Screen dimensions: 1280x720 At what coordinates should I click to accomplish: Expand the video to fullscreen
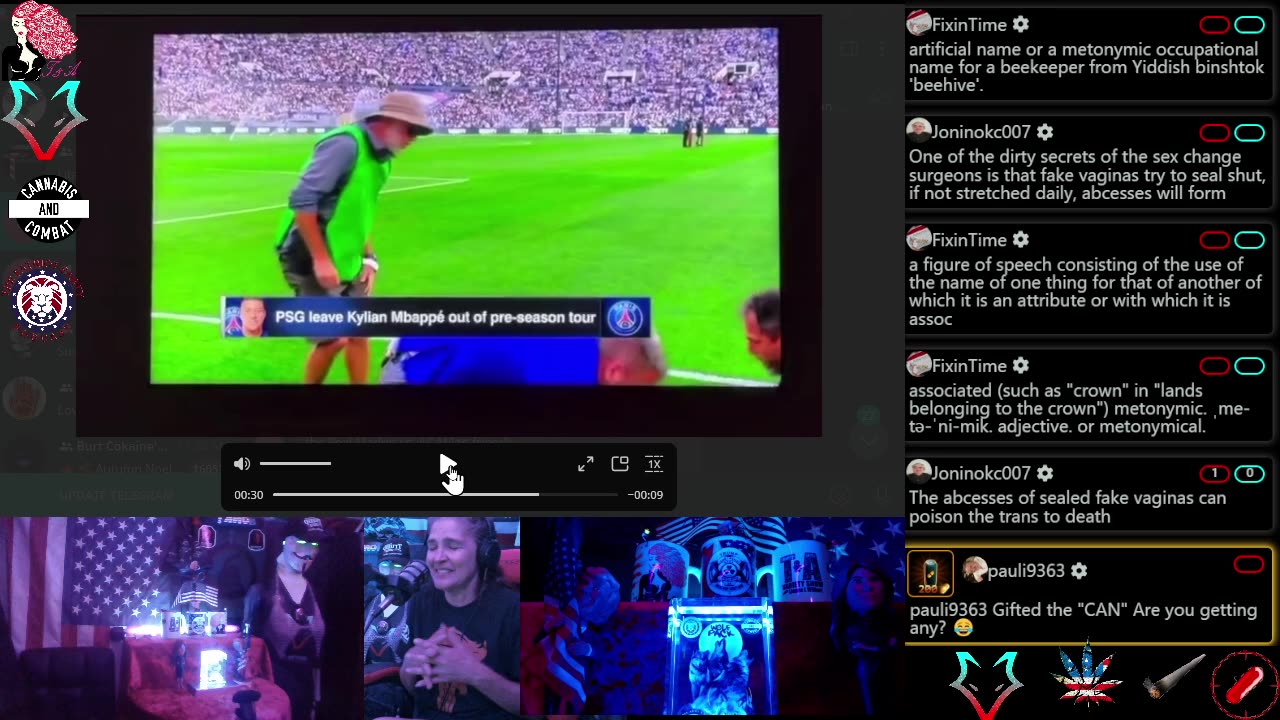tap(586, 464)
